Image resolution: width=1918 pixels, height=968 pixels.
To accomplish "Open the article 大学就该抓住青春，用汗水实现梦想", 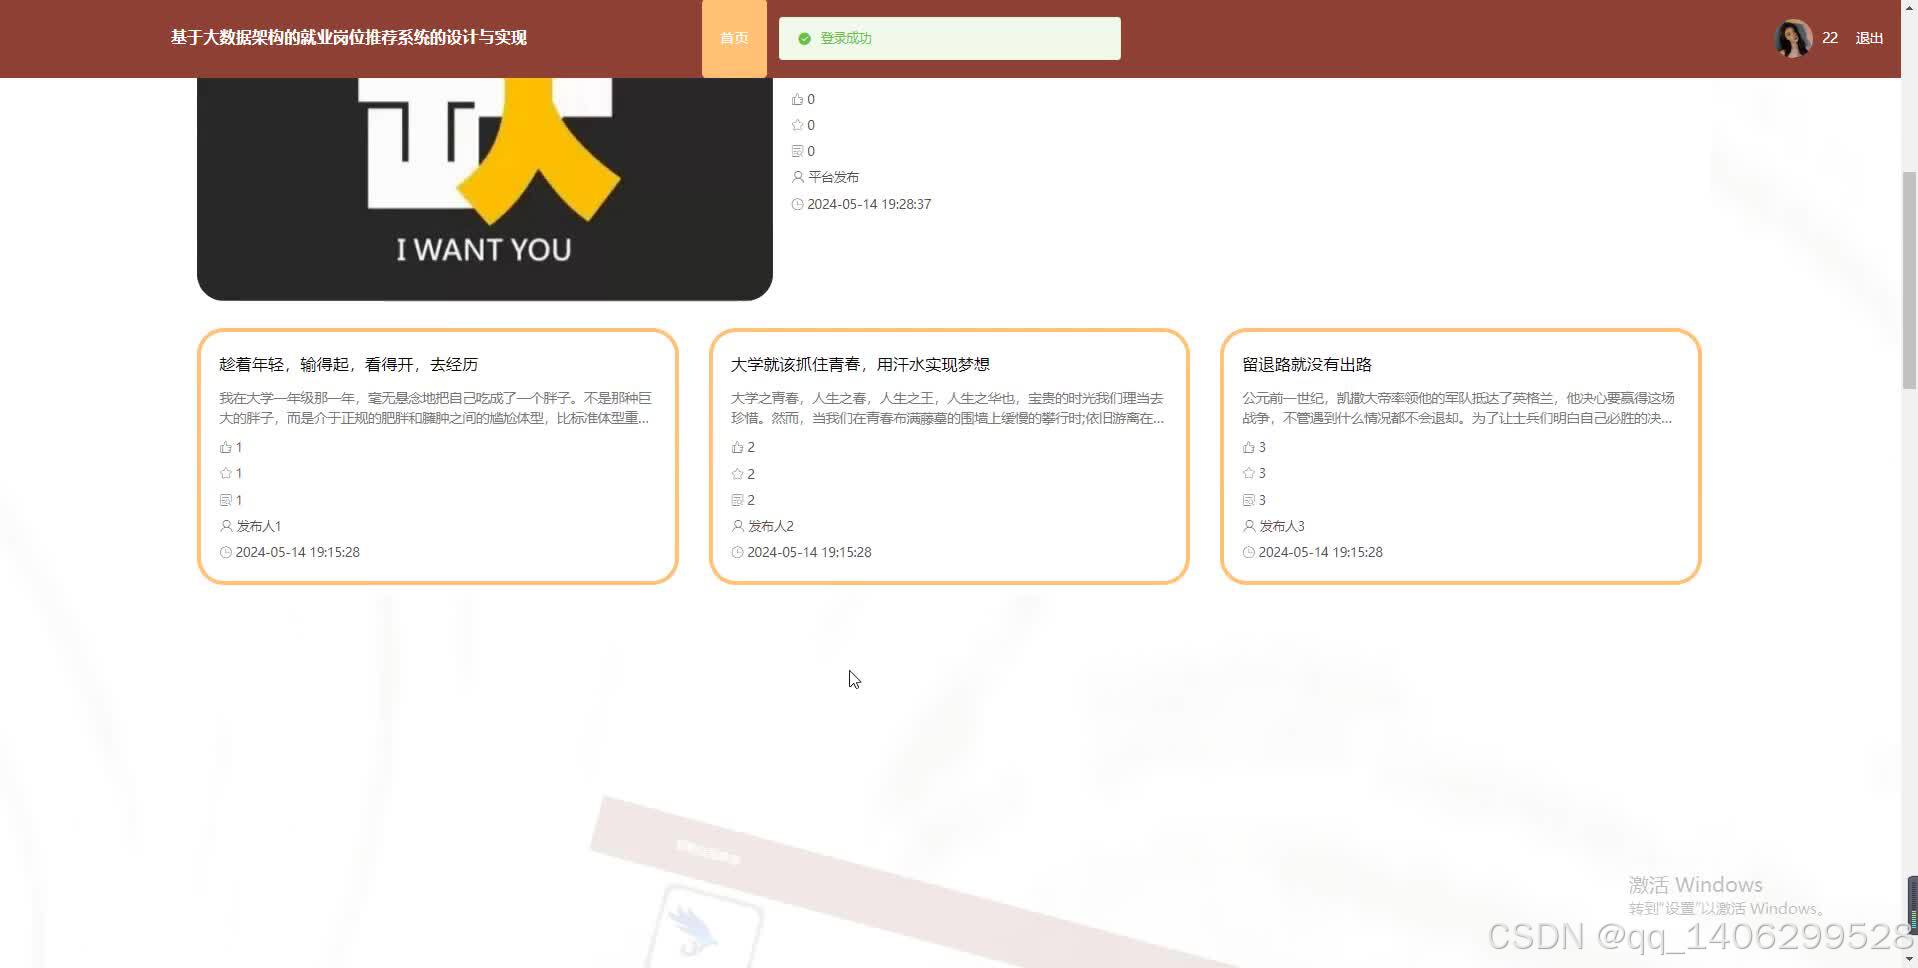I will click(x=860, y=364).
